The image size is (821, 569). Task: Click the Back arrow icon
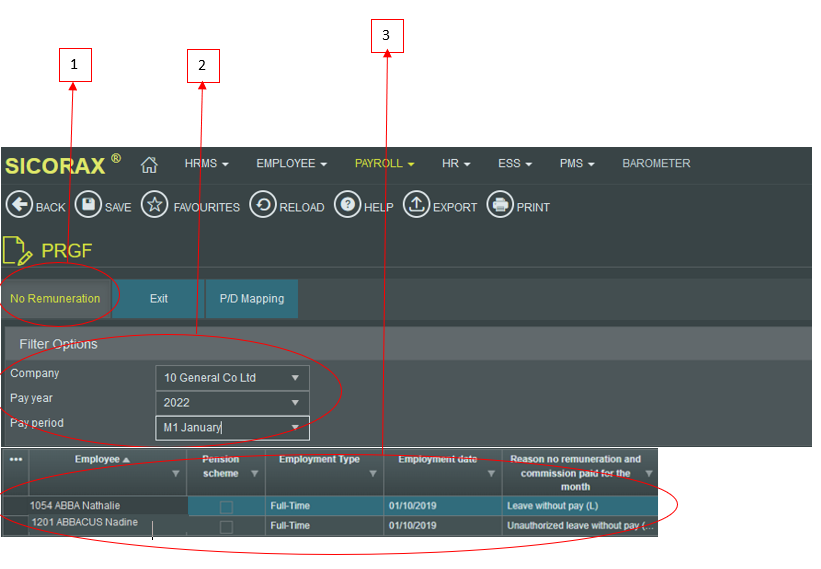coord(19,205)
